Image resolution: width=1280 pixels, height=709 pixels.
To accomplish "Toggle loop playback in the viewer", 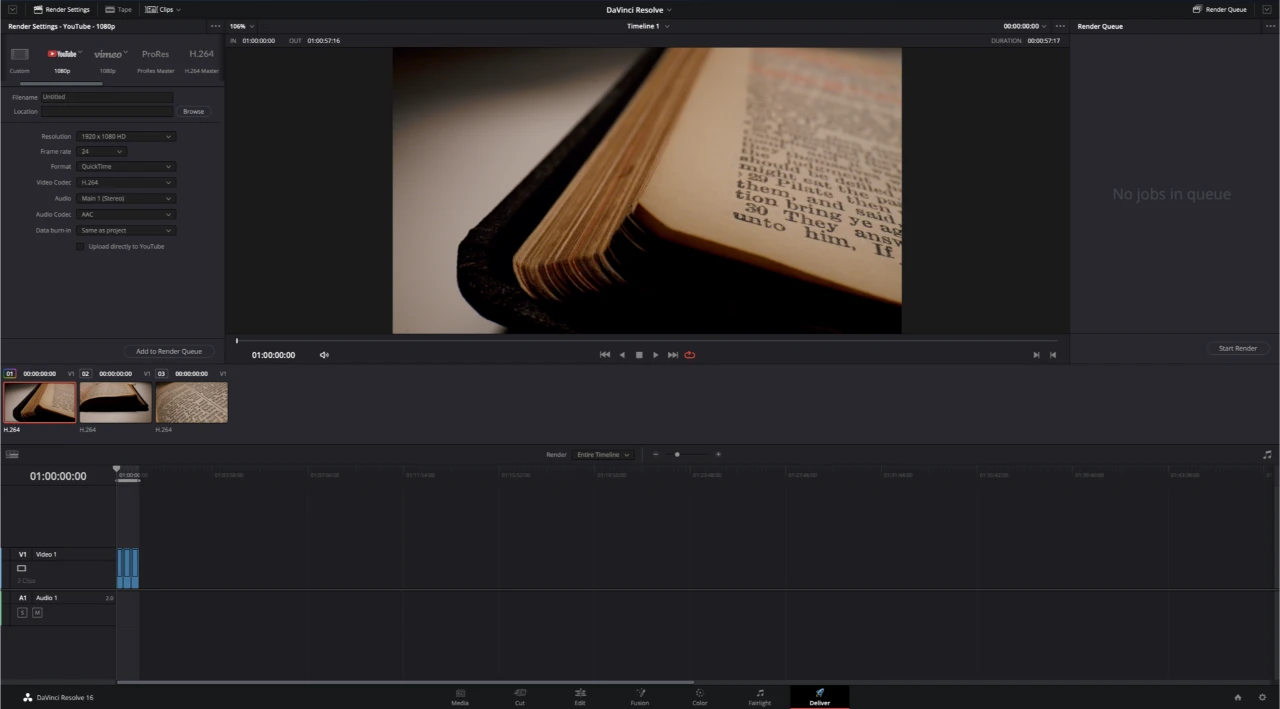I will (689, 354).
